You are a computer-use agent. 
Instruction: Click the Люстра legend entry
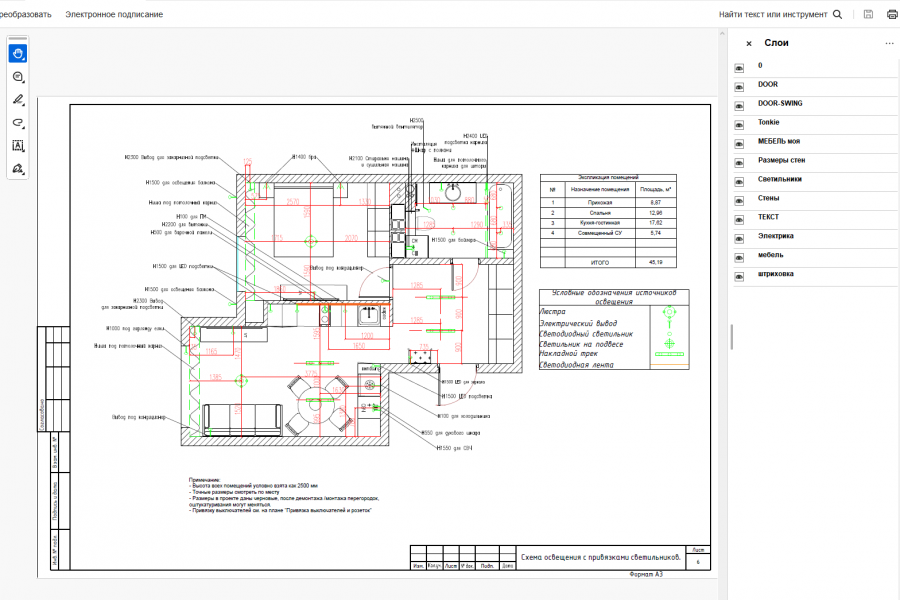(x=552, y=312)
